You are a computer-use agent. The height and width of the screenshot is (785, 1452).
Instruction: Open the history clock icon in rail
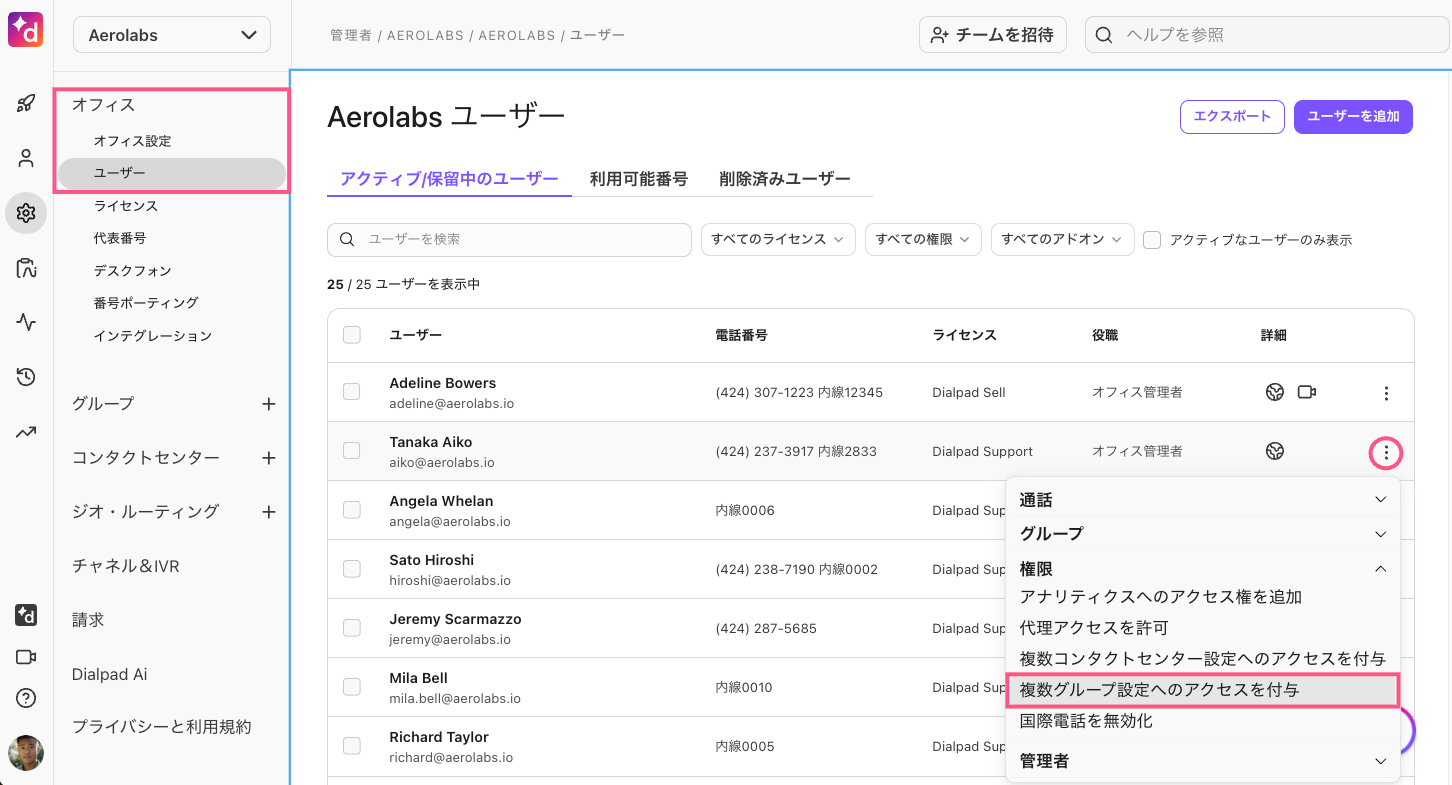26,377
